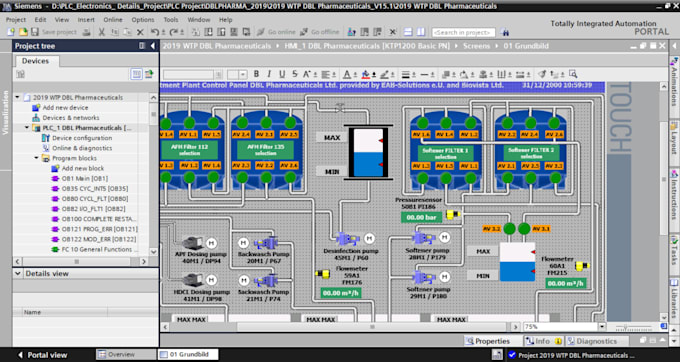
Task: Select OB121 PROG_ERR block
Action: 99,229
